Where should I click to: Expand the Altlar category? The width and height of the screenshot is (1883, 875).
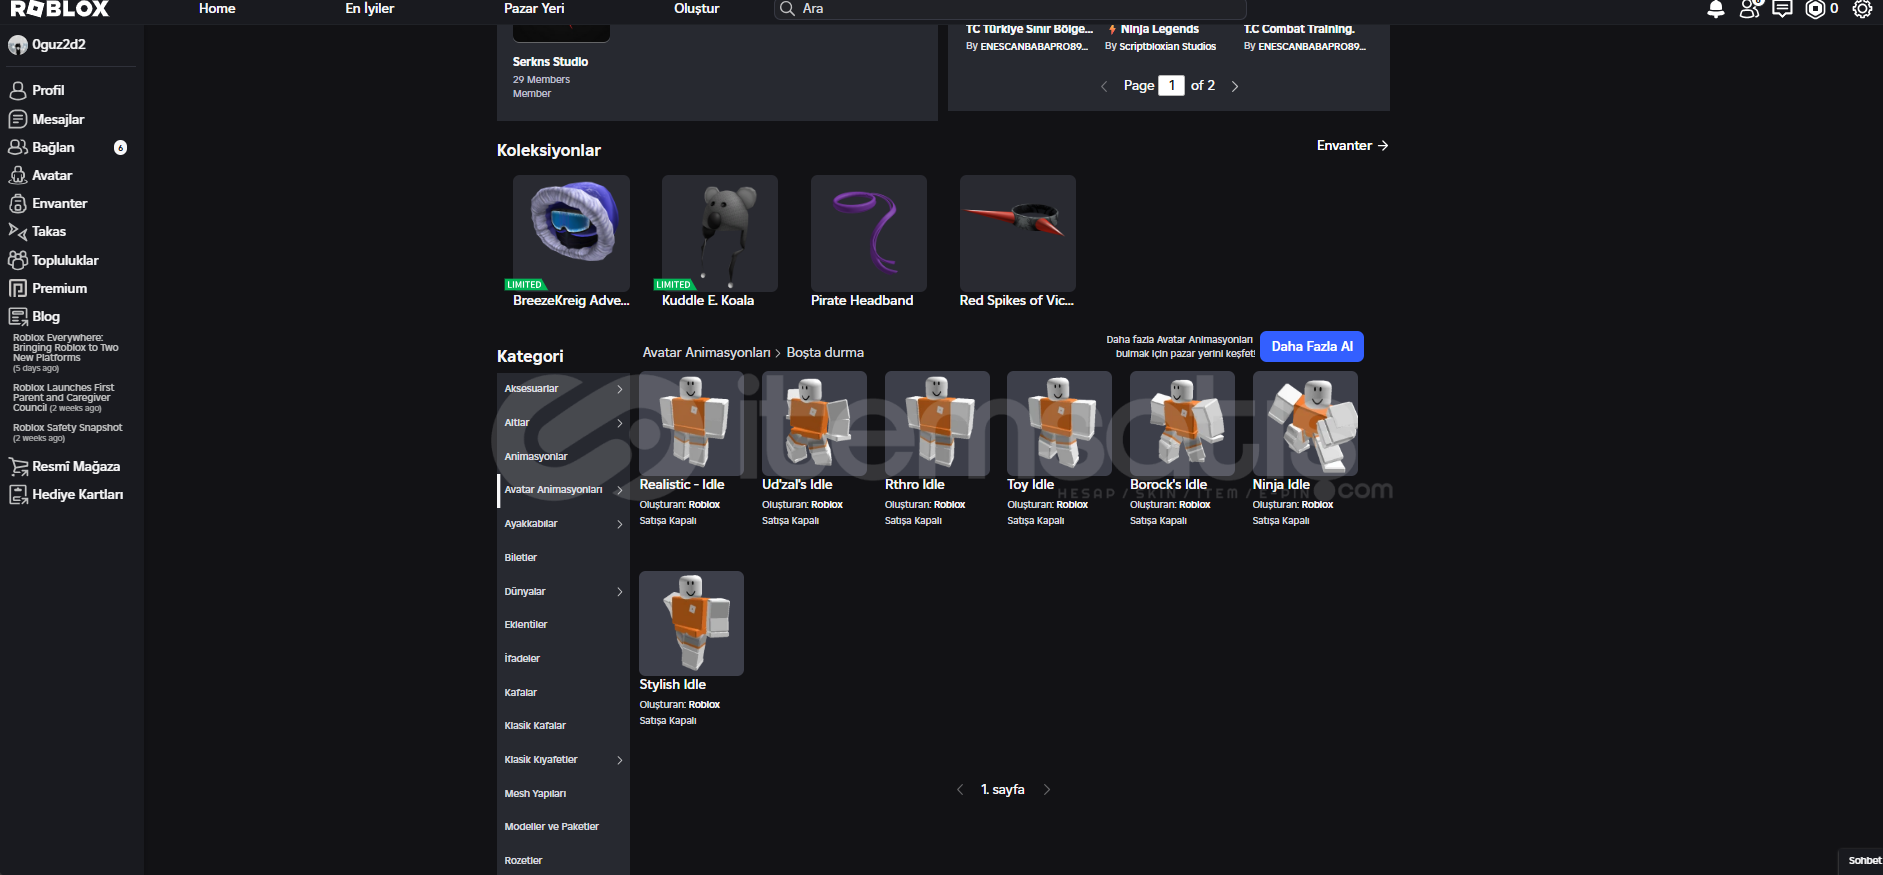point(563,423)
